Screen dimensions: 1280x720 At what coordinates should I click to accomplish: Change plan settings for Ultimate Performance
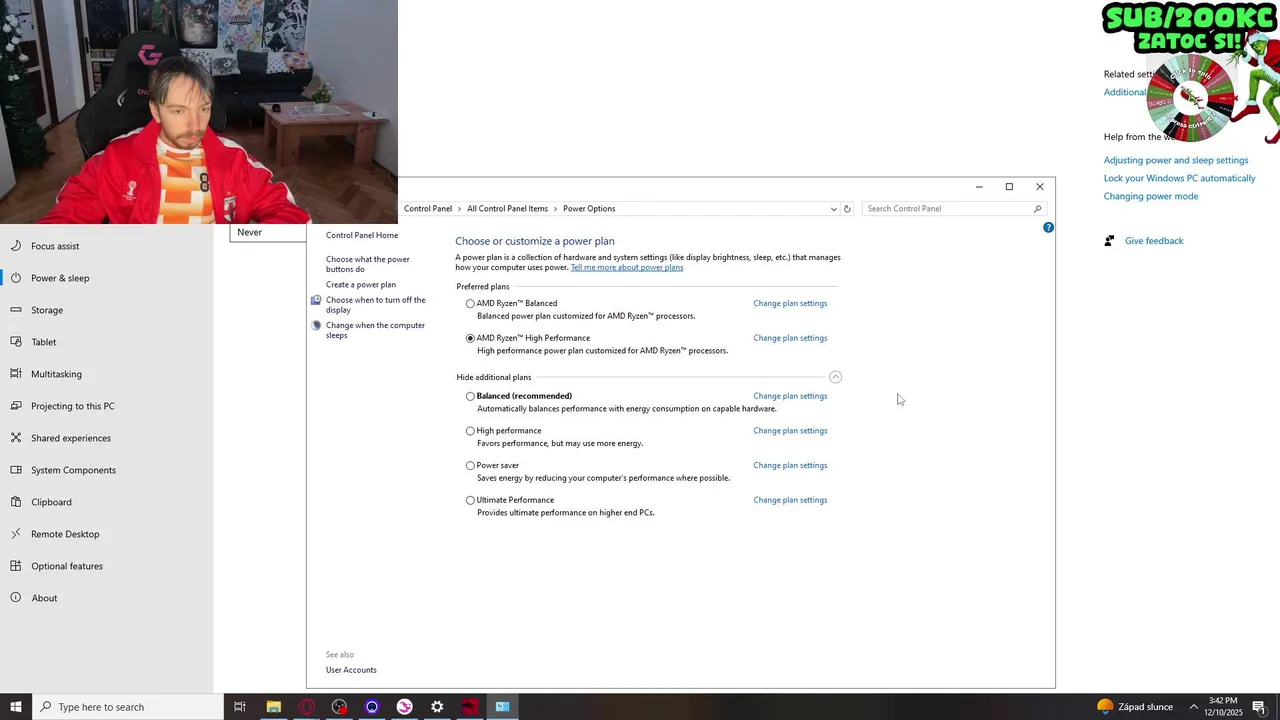pyautogui.click(x=790, y=500)
